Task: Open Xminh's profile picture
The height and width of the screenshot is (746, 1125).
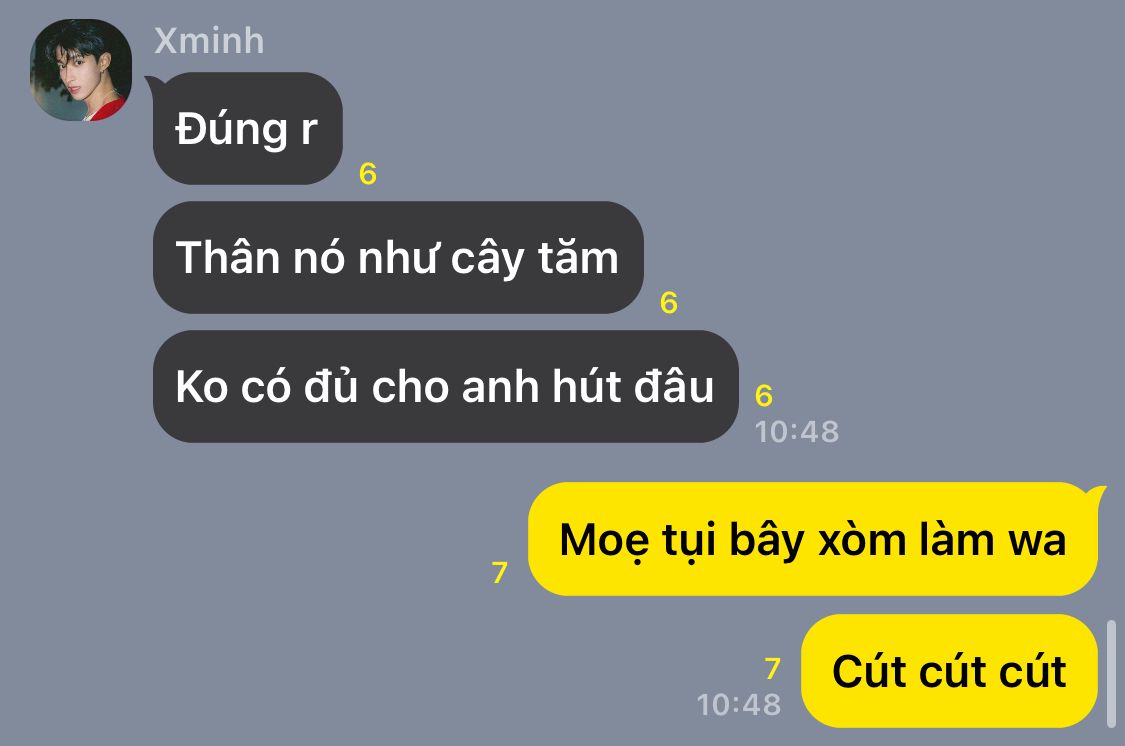Action: [80, 70]
